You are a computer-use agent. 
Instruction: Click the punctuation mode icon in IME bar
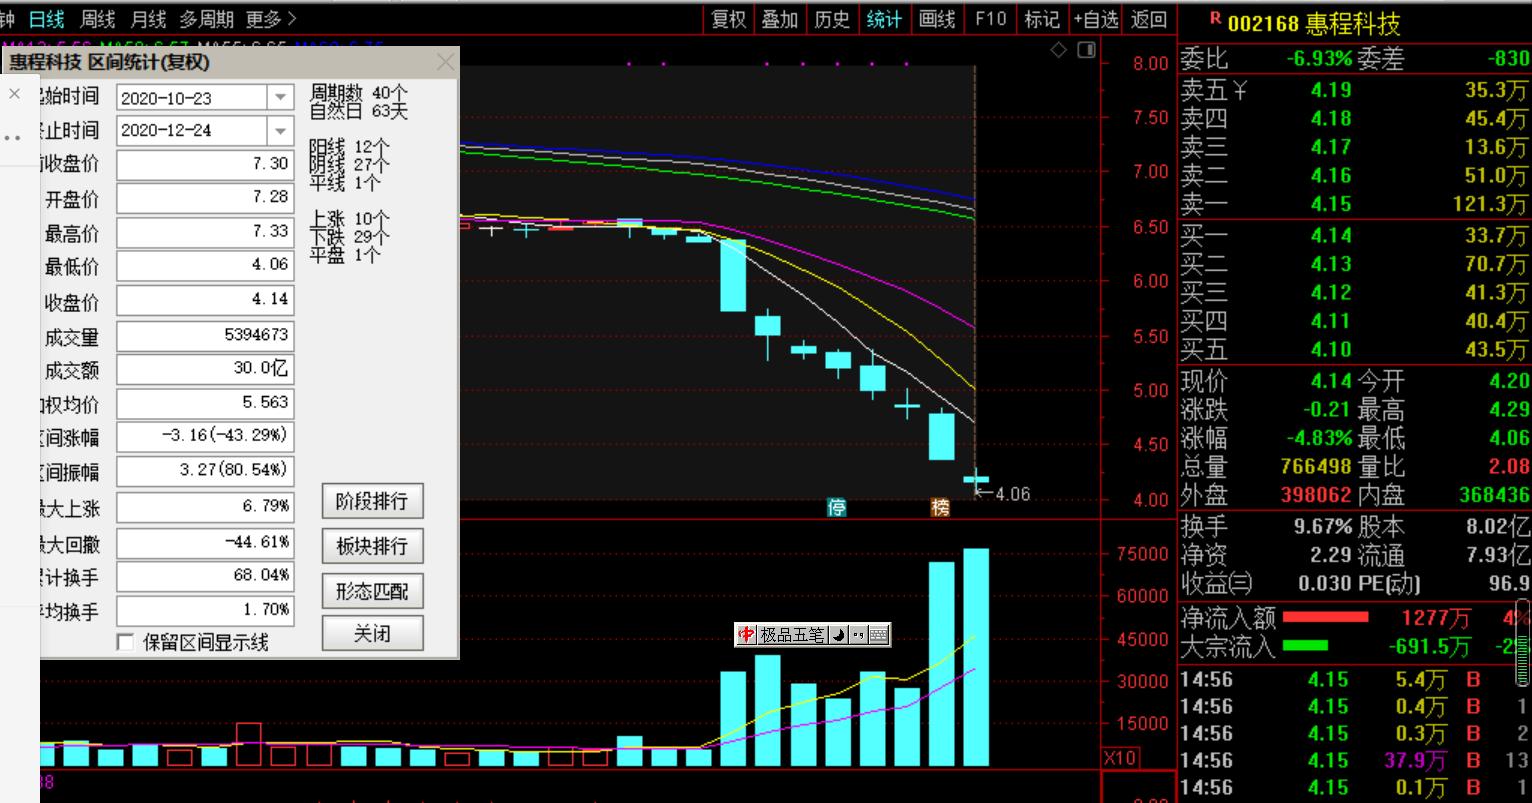pyautogui.click(x=857, y=635)
